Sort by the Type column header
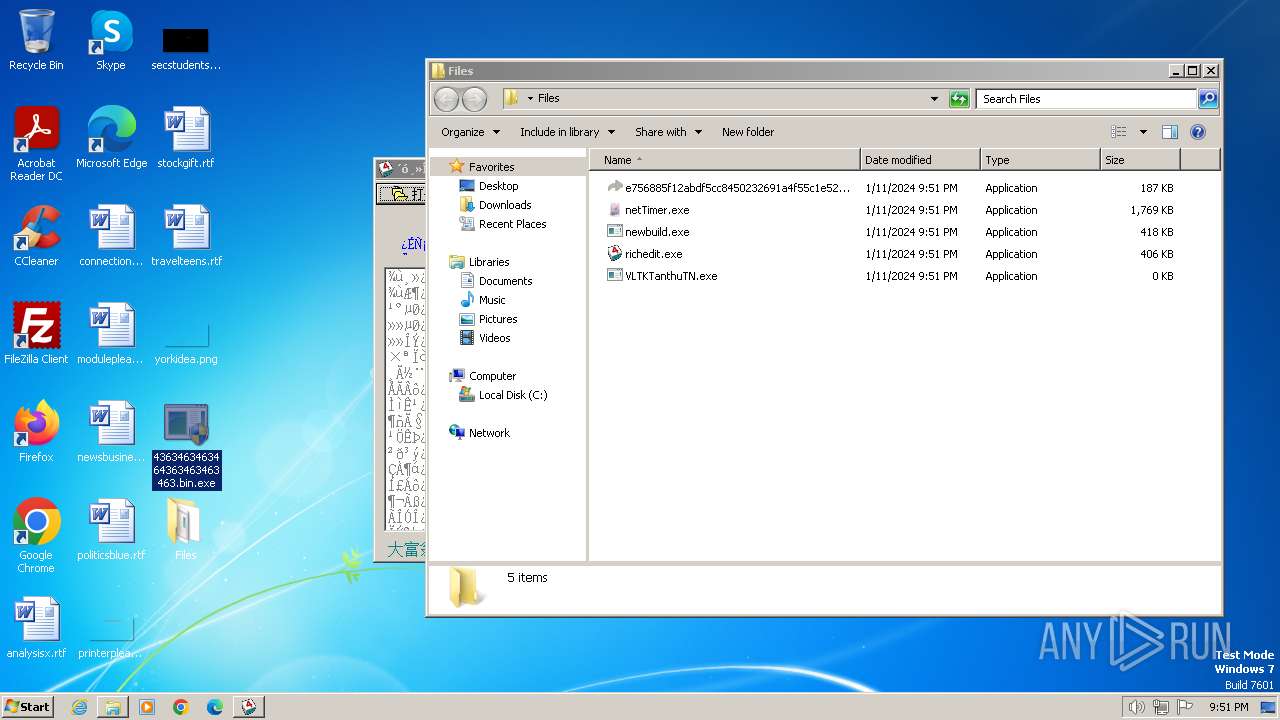Image resolution: width=1280 pixels, height=720 pixels. tap(1040, 160)
